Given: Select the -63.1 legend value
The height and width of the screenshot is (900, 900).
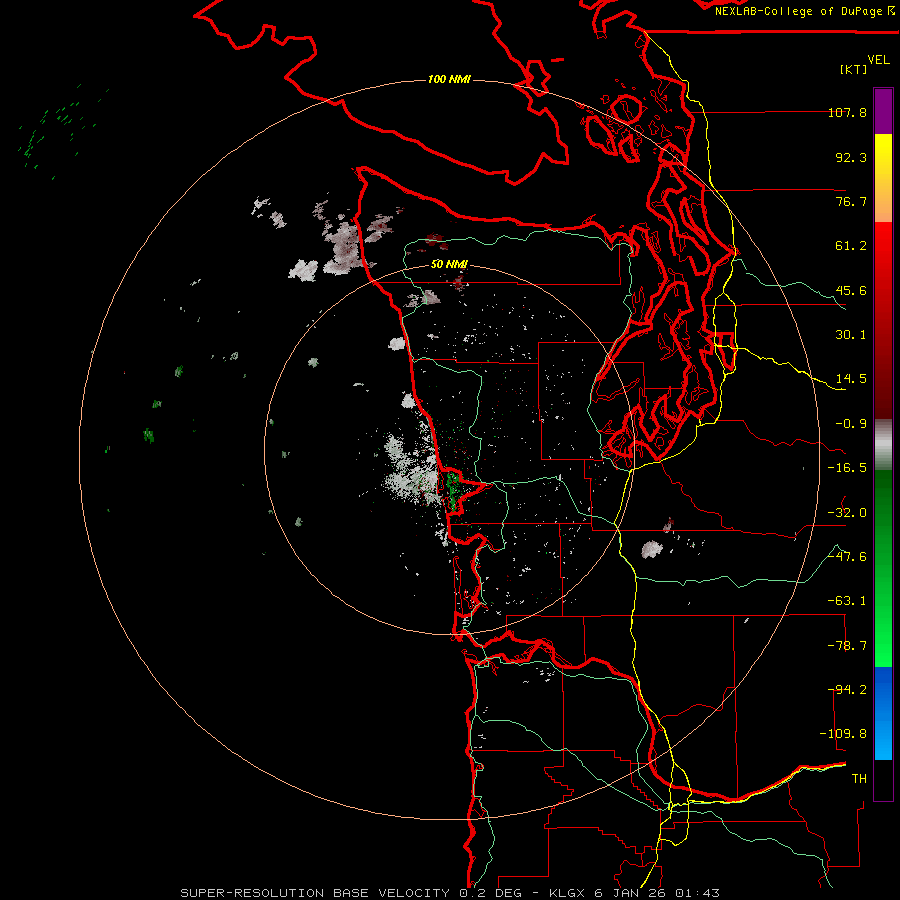Looking at the screenshot, I should click(x=847, y=601).
